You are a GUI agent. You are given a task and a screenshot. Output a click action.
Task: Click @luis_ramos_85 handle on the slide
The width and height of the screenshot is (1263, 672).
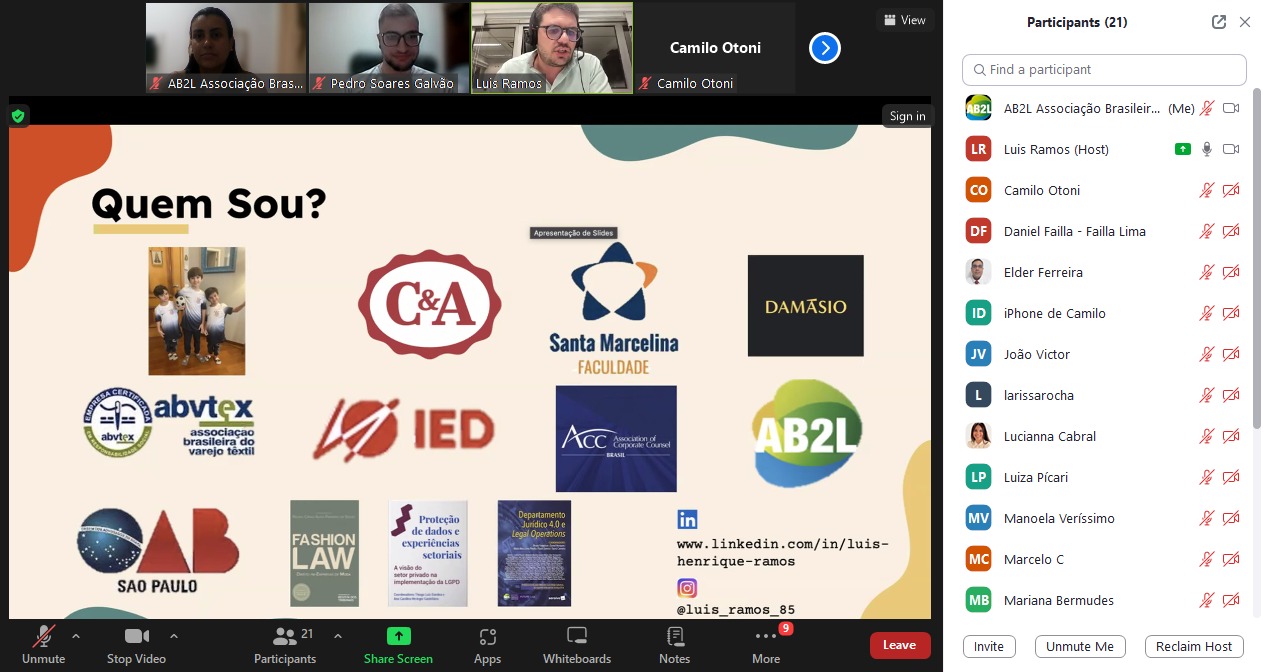tap(735, 609)
